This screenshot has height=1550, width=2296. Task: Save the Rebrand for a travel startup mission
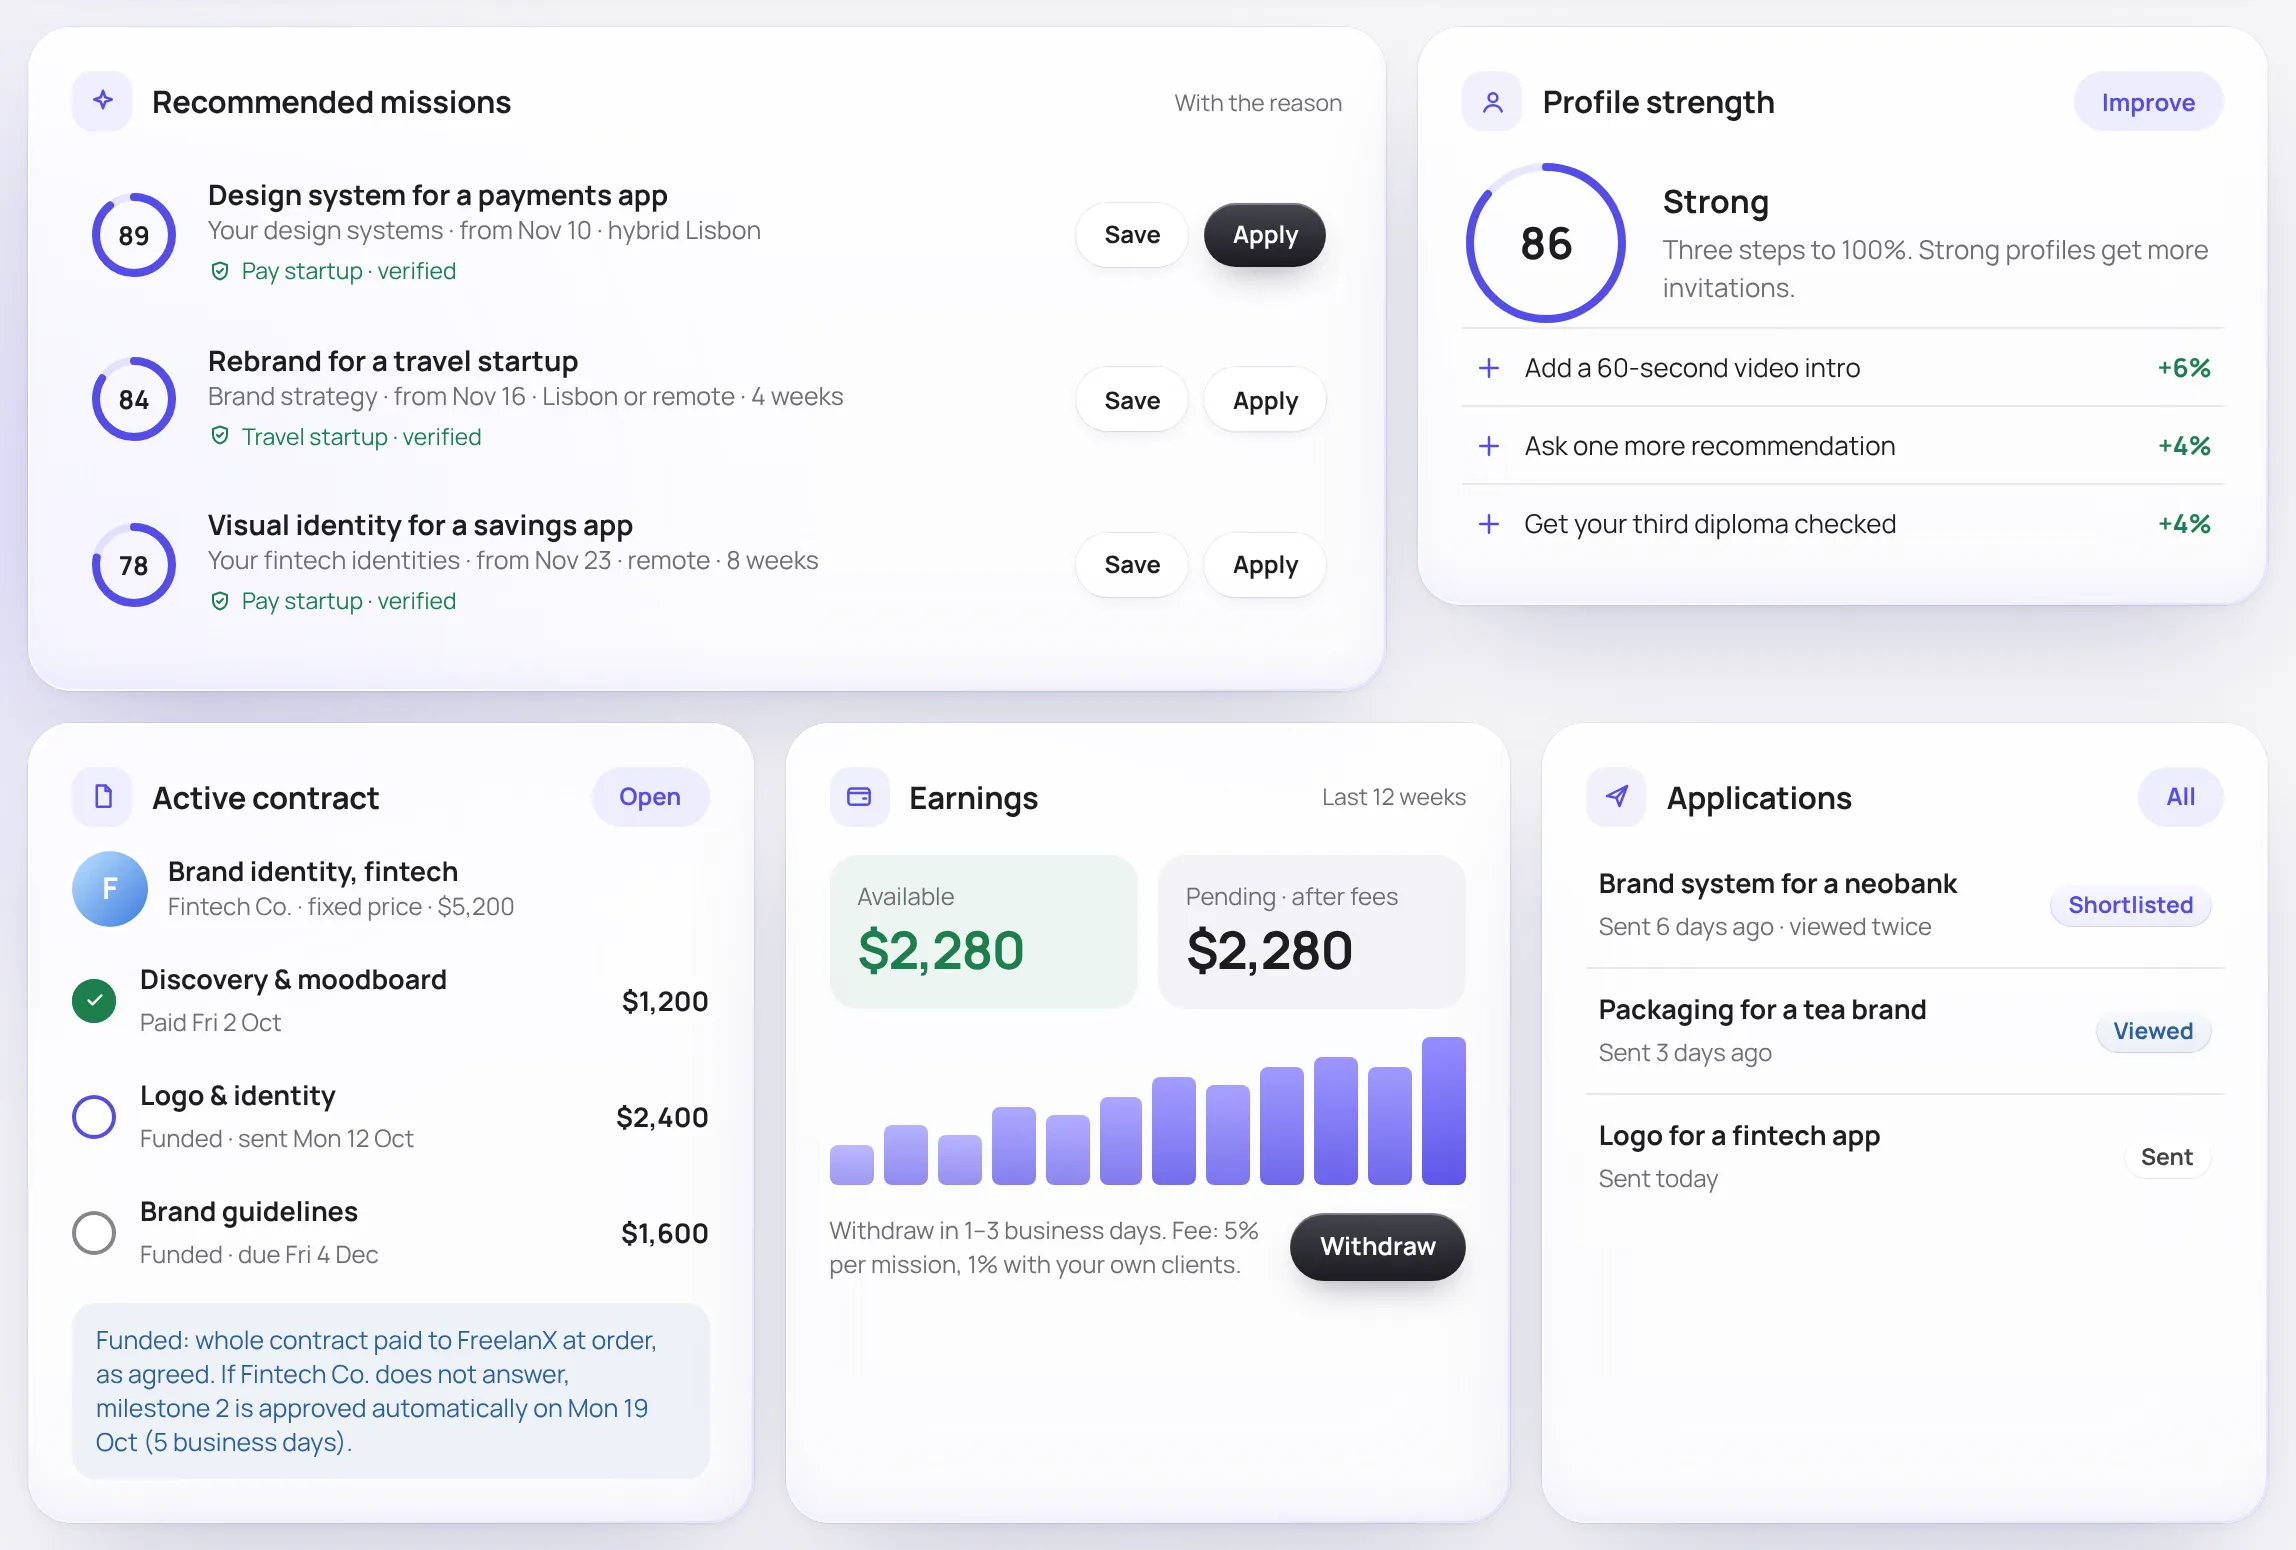click(1132, 400)
